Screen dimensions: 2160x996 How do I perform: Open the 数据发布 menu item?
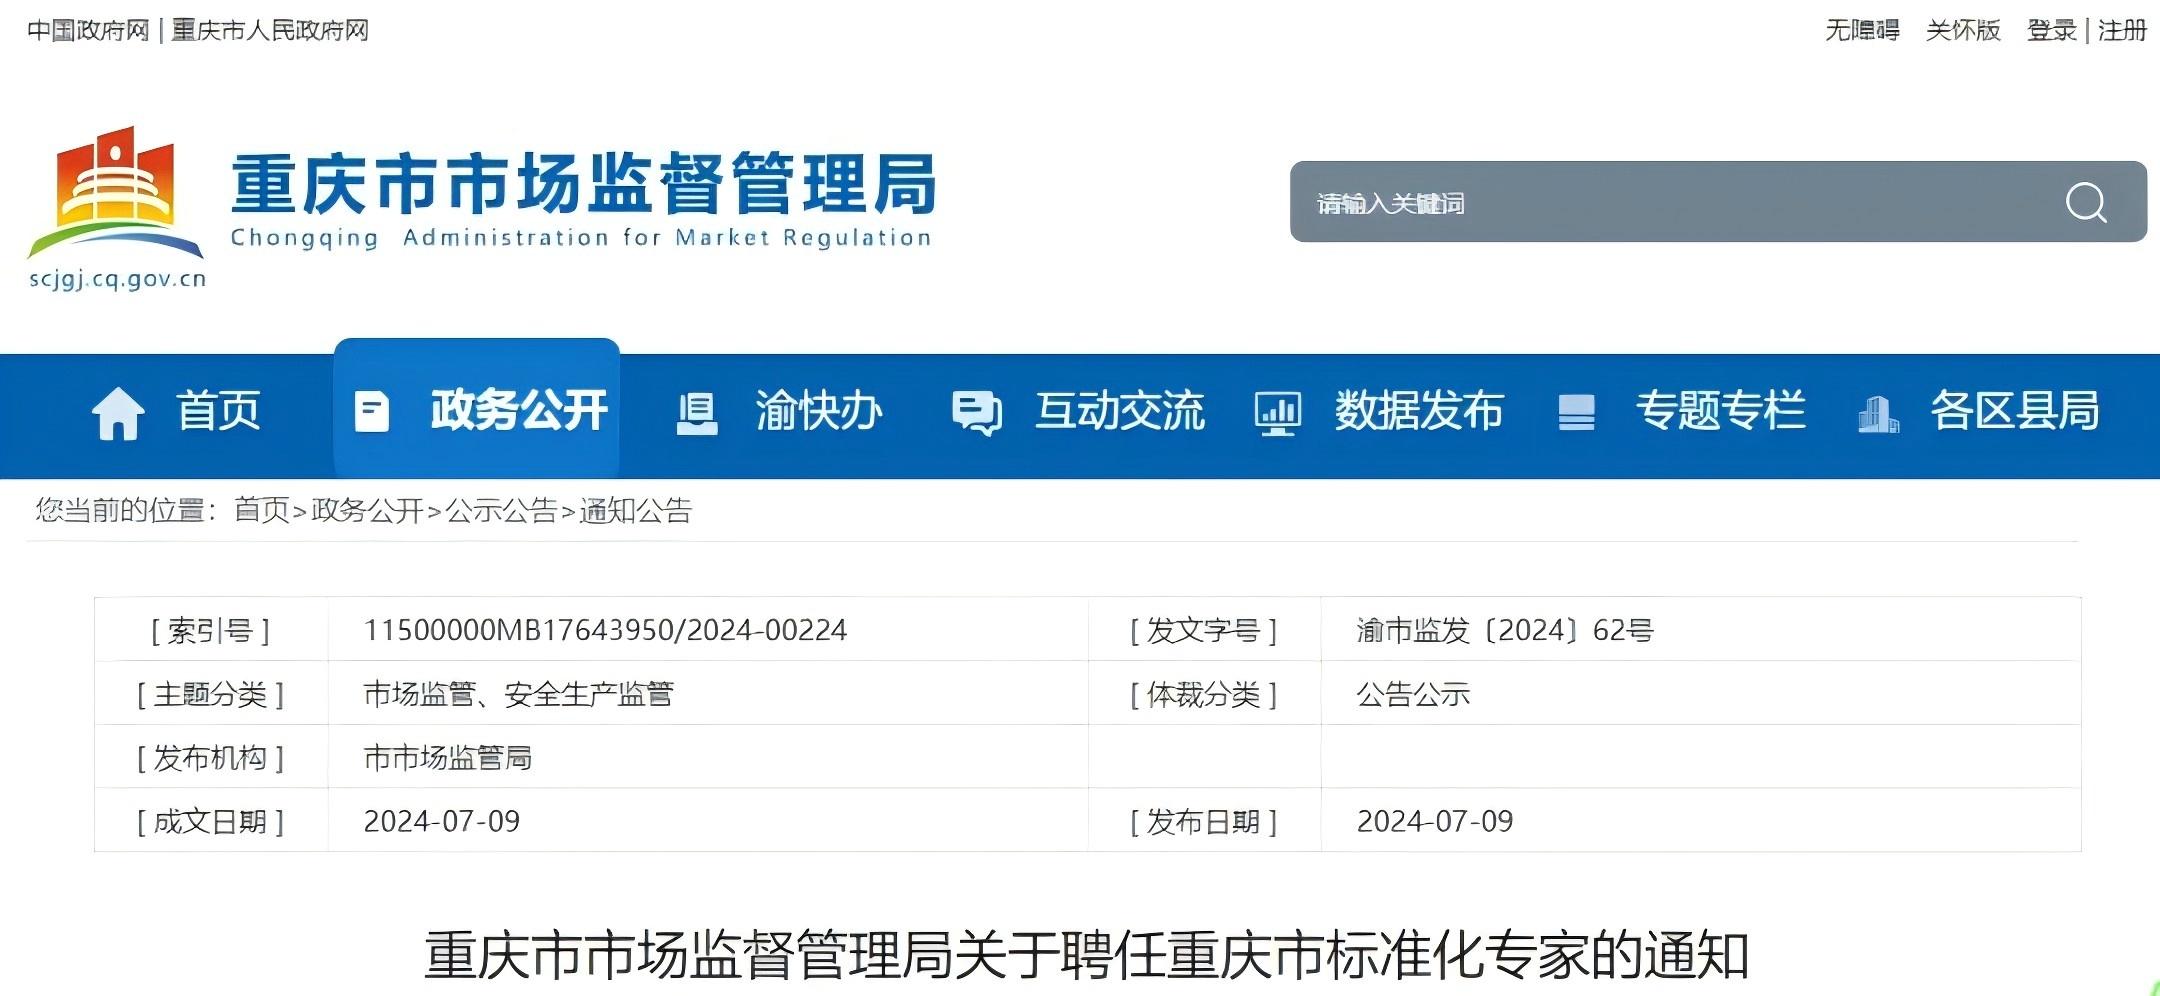tap(1419, 411)
